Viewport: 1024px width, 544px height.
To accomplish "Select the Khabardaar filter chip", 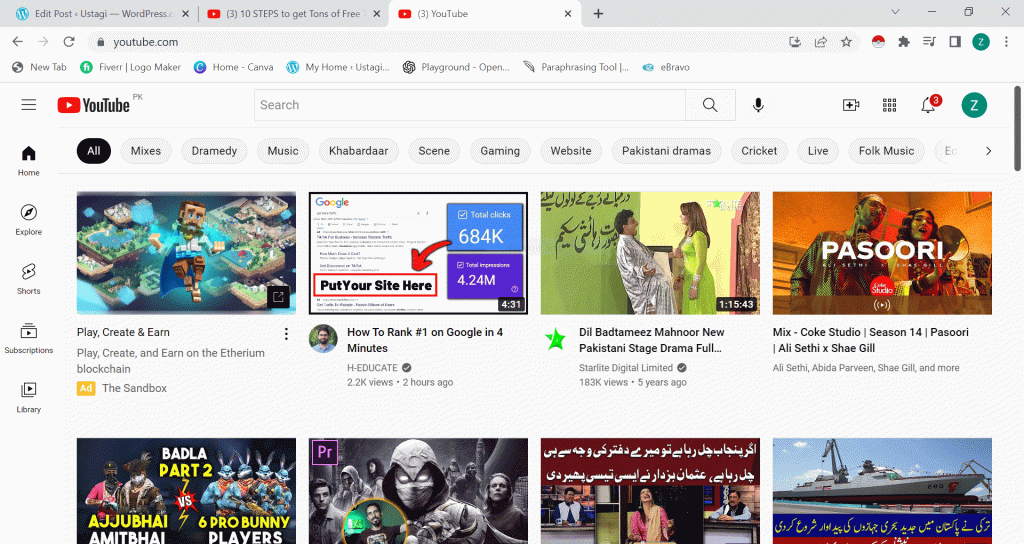I will tap(359, 151).
